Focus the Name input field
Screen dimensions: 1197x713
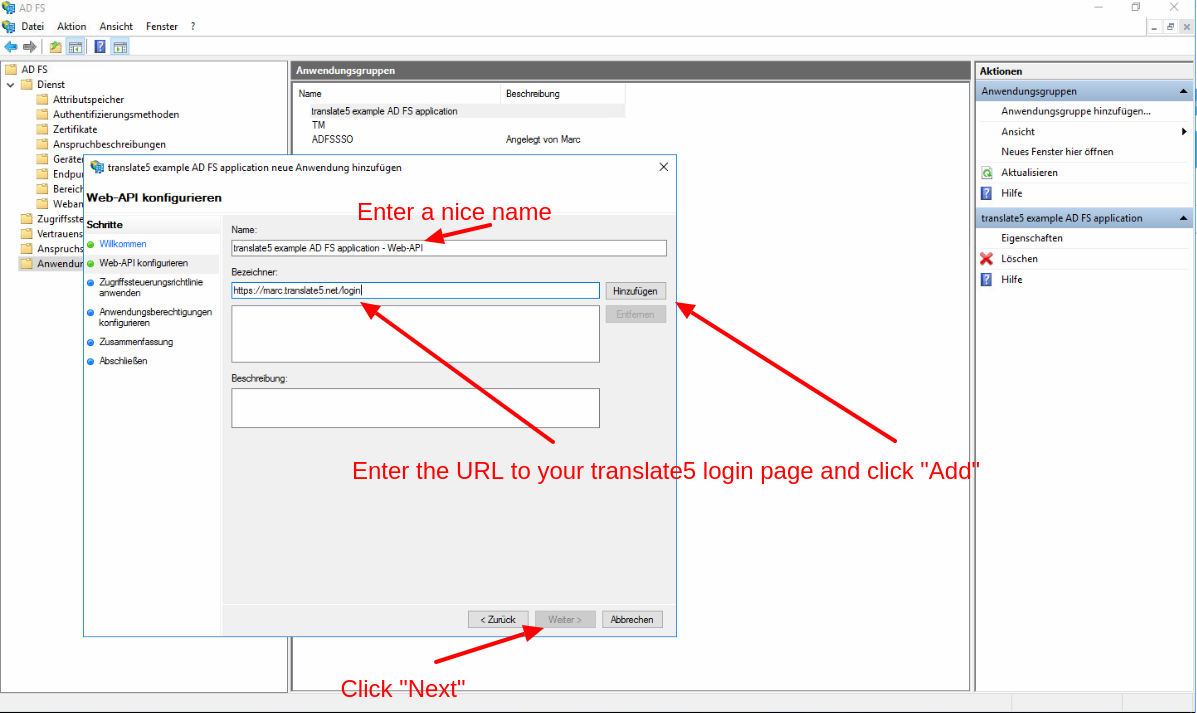(x=449, y=248)
